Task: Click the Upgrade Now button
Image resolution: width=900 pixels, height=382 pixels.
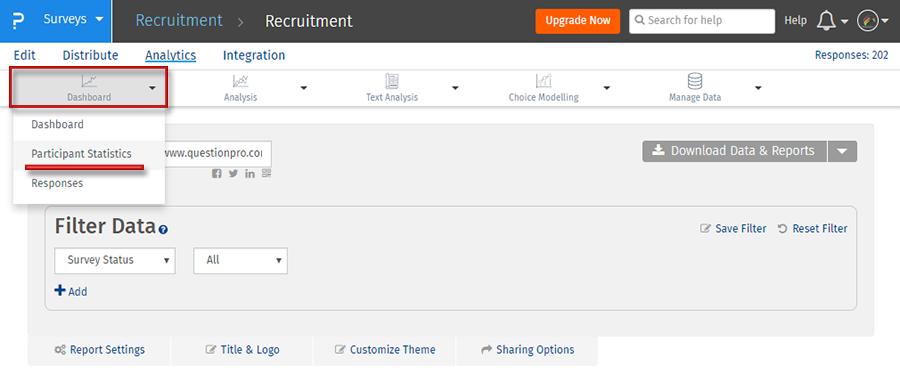Action: click(x=577, y=21)
